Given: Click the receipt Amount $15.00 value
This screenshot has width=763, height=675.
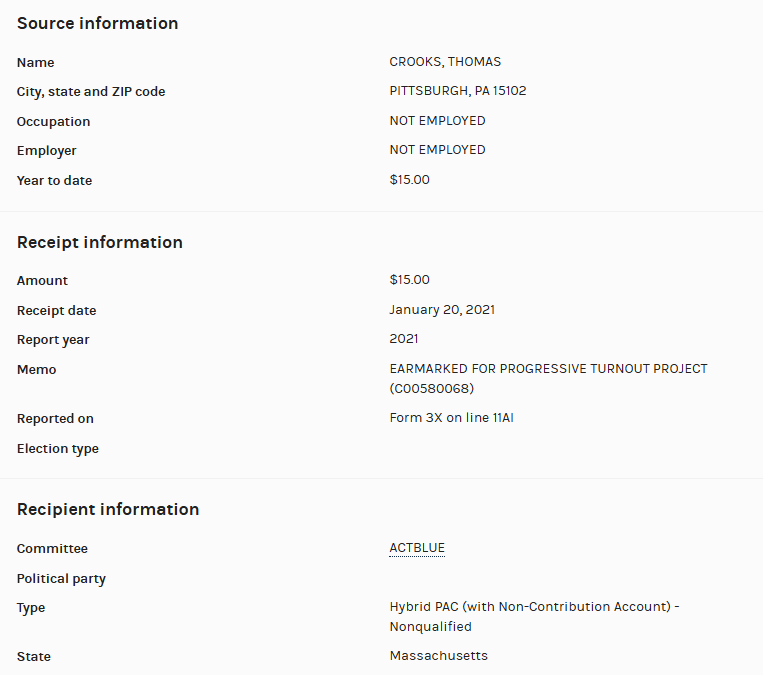Looking at the screenshot, I should pyautogui.click(x=409, y=280).
